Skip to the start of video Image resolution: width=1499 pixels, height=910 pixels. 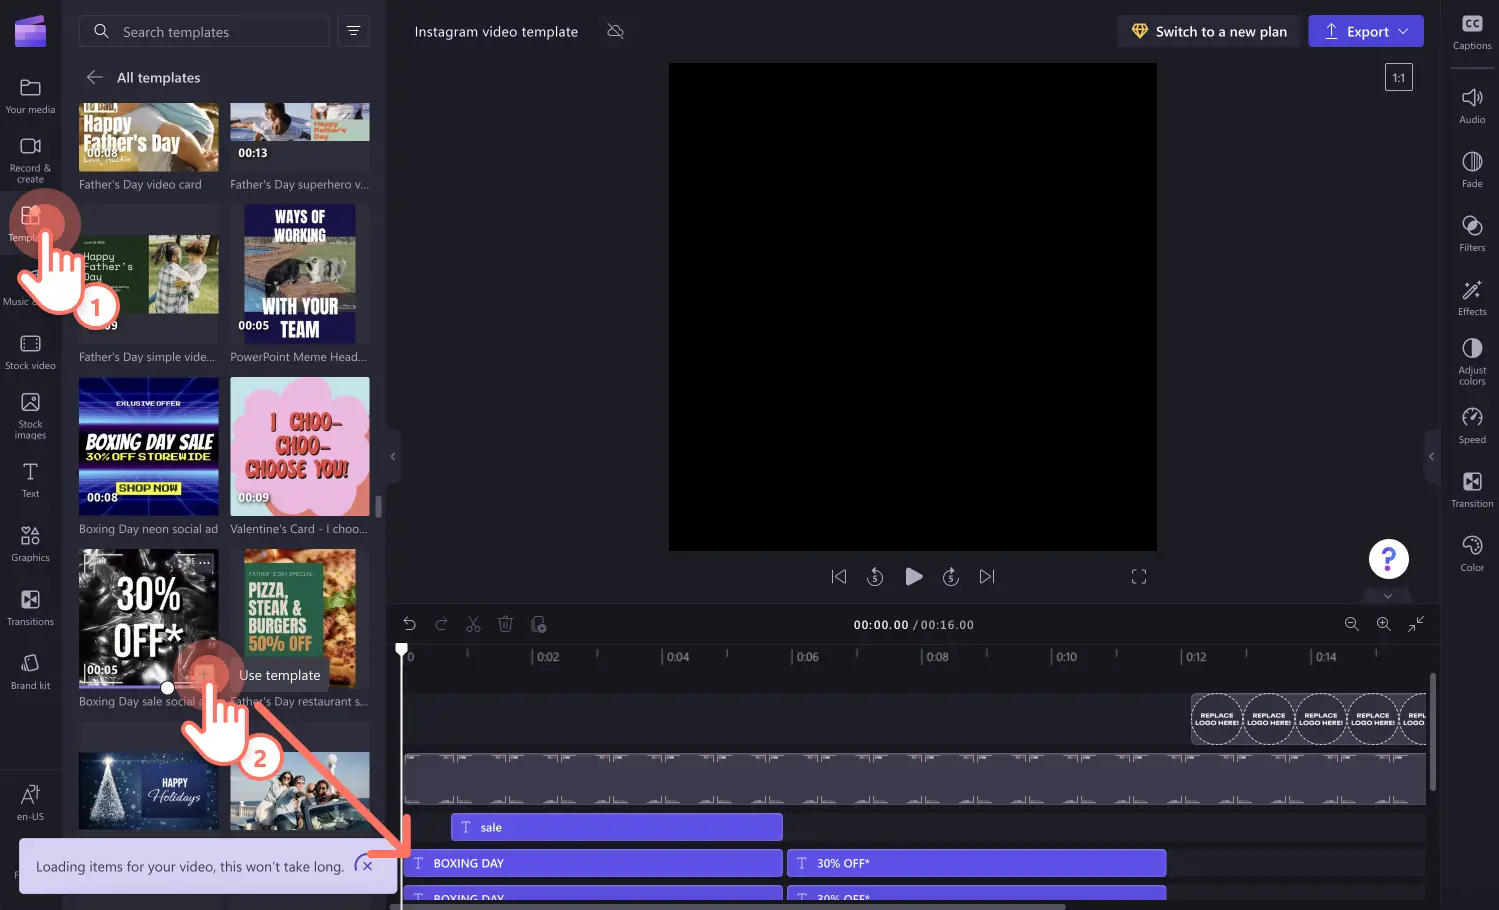[839, 576]
